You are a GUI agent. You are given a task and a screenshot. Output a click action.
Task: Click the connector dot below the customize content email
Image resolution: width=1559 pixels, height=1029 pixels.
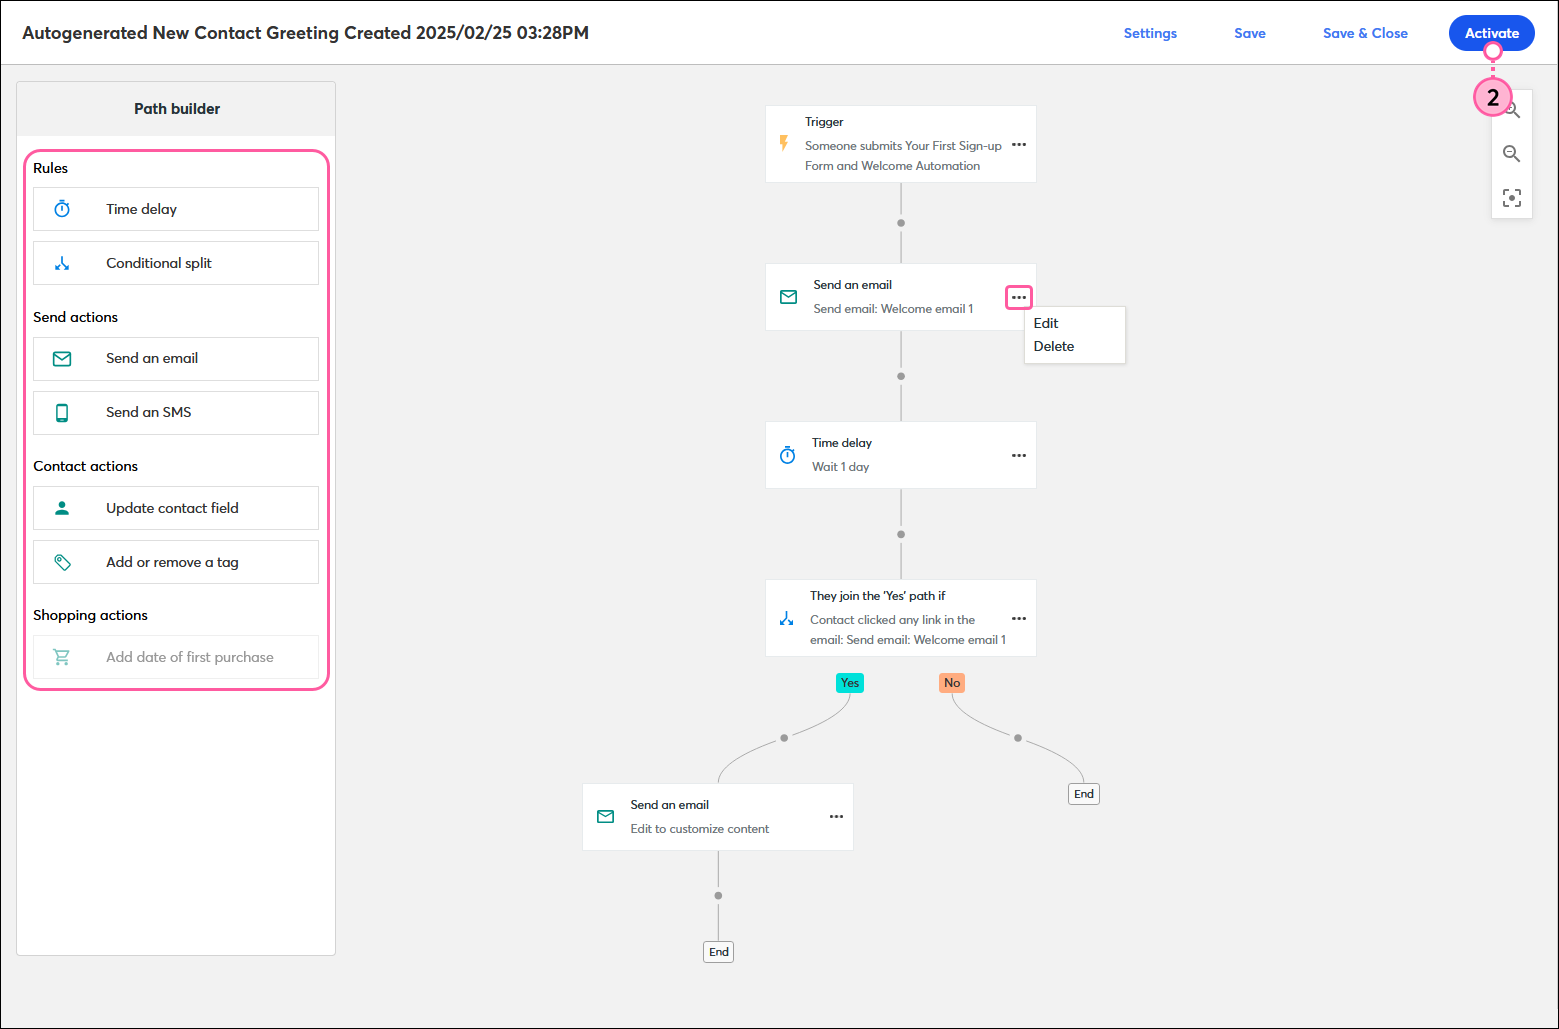click(x=718, y=896)
